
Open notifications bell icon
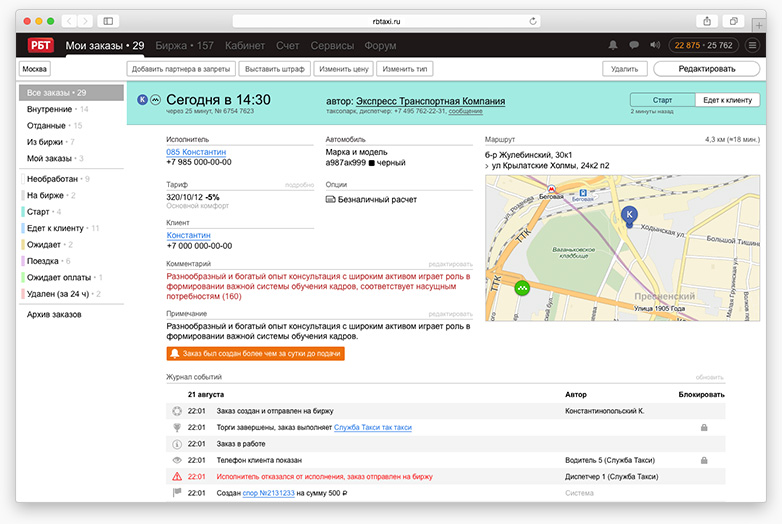613,45
